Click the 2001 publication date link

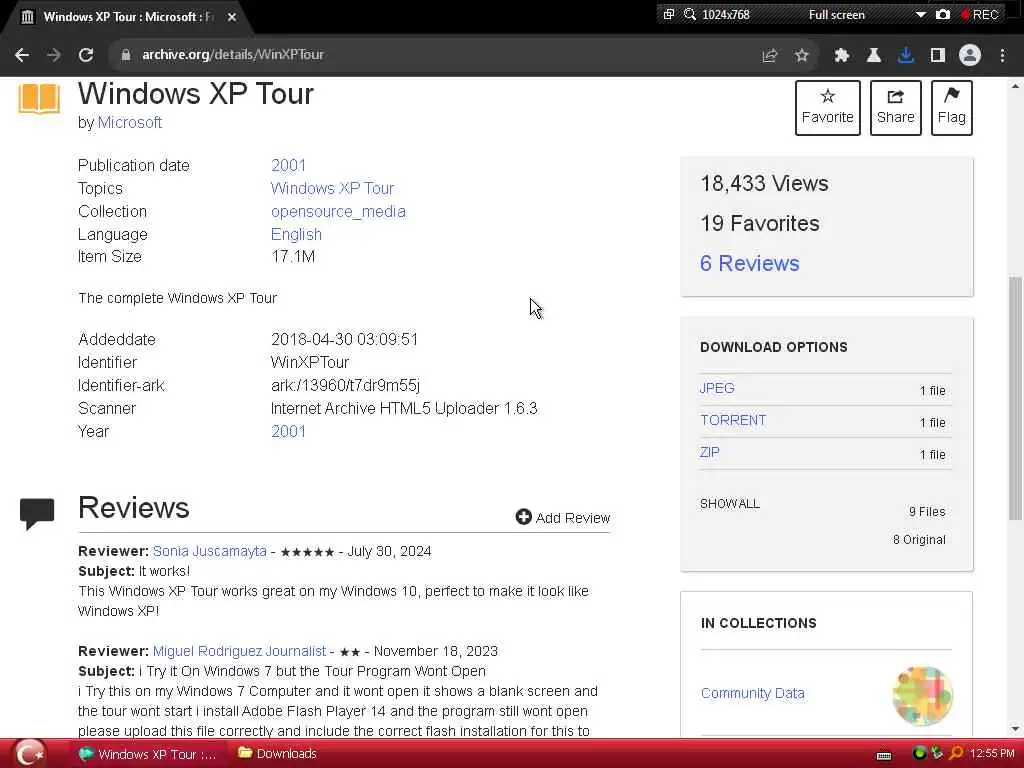288,165
